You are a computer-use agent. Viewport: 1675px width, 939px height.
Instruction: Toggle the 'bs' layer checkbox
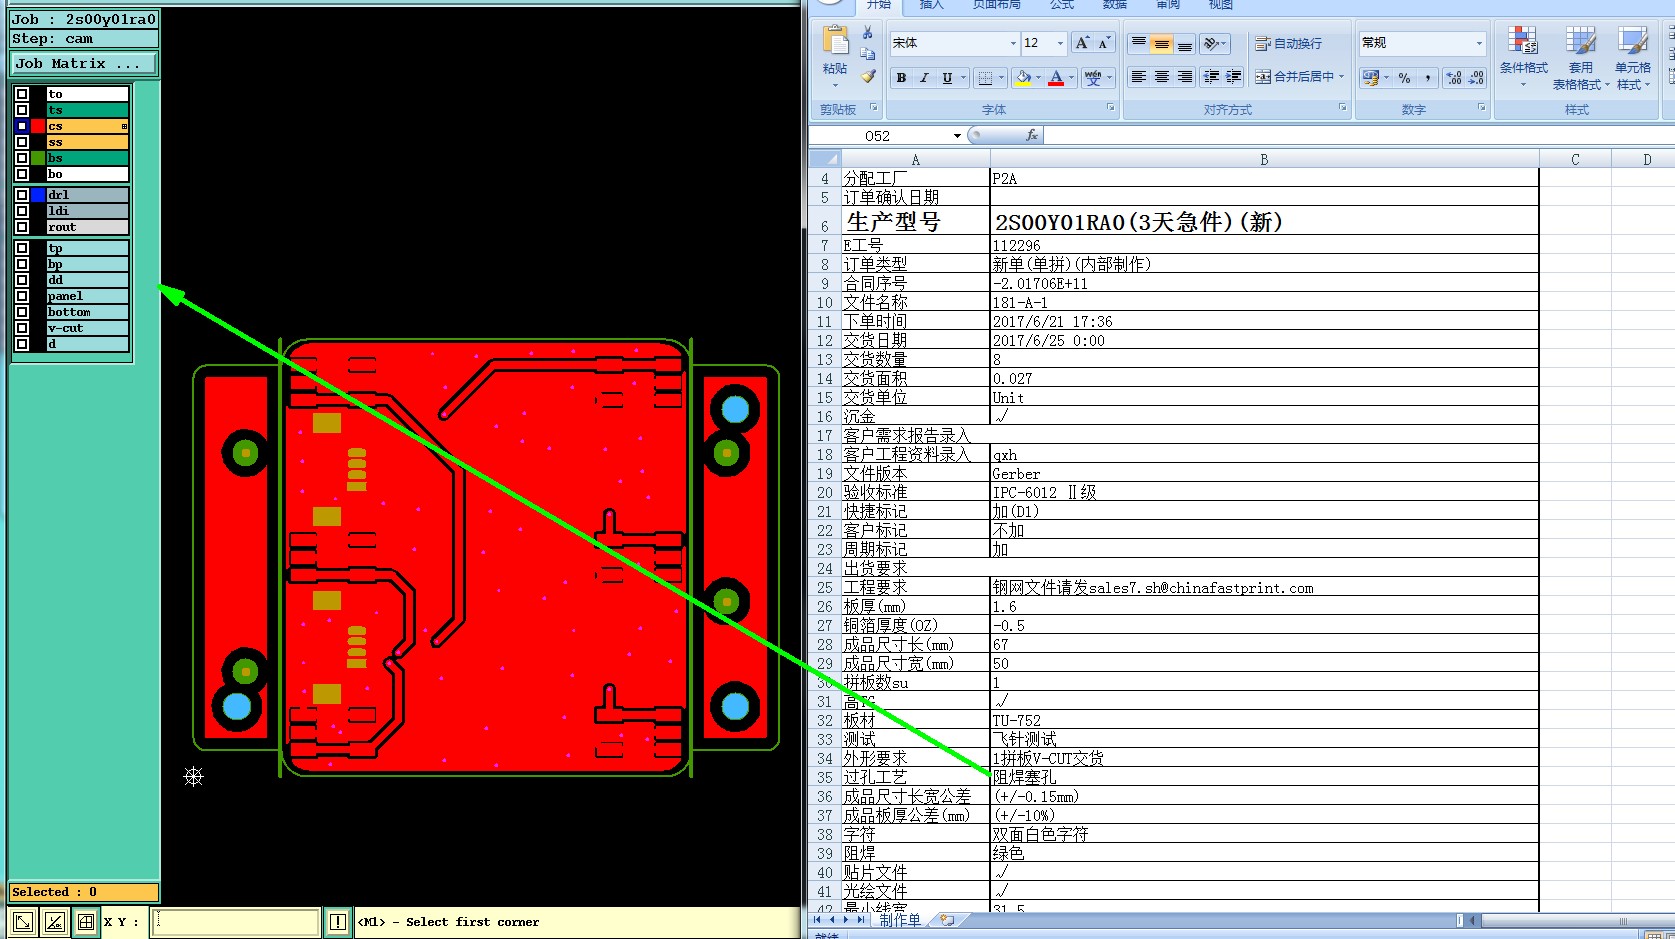(x=22, y=158)
